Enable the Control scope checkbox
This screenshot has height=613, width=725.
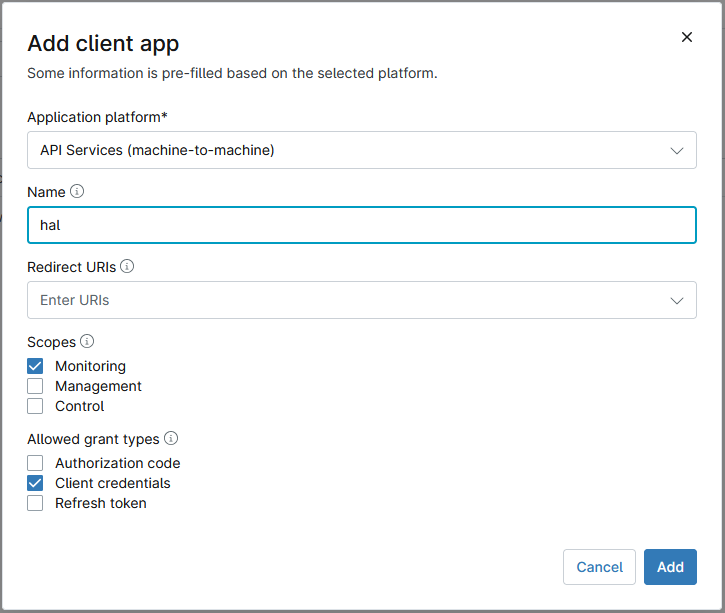tap(35, 406)
